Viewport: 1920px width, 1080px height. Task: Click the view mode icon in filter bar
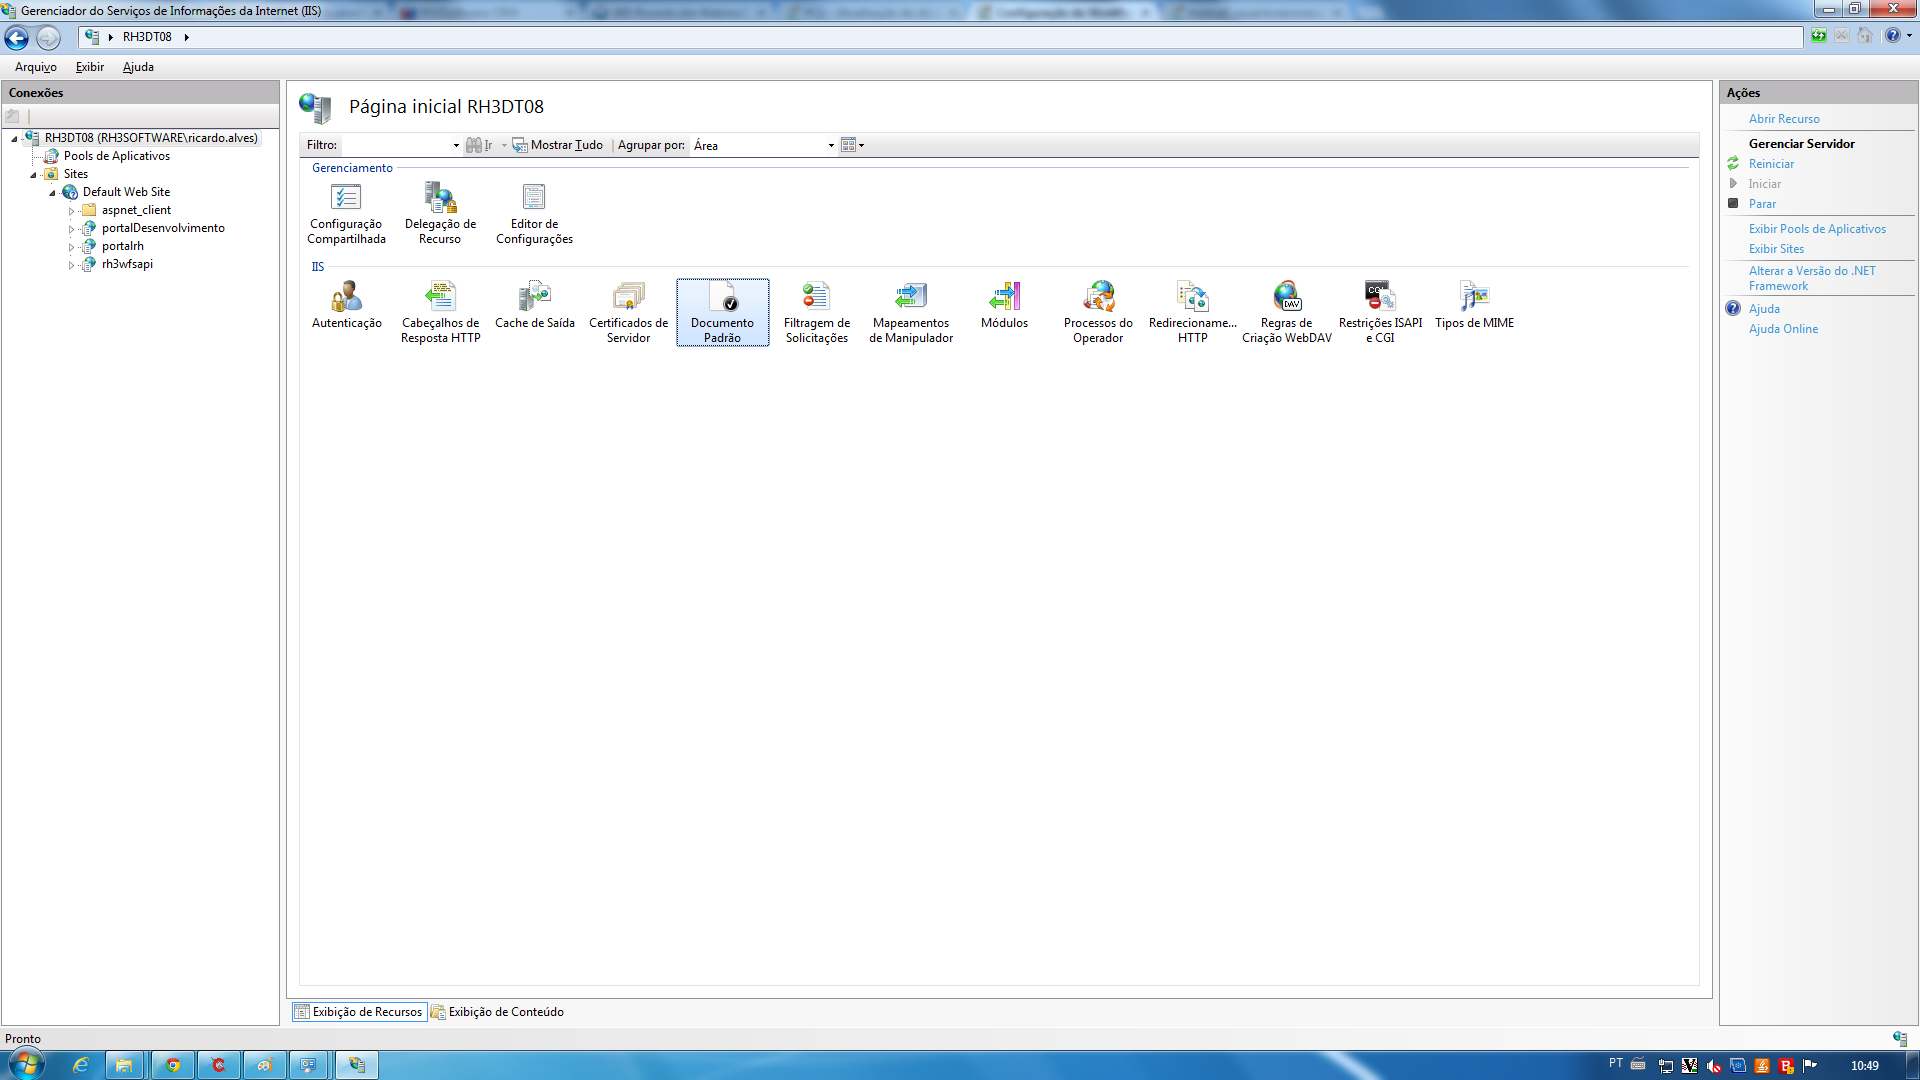tap(852, 145)
